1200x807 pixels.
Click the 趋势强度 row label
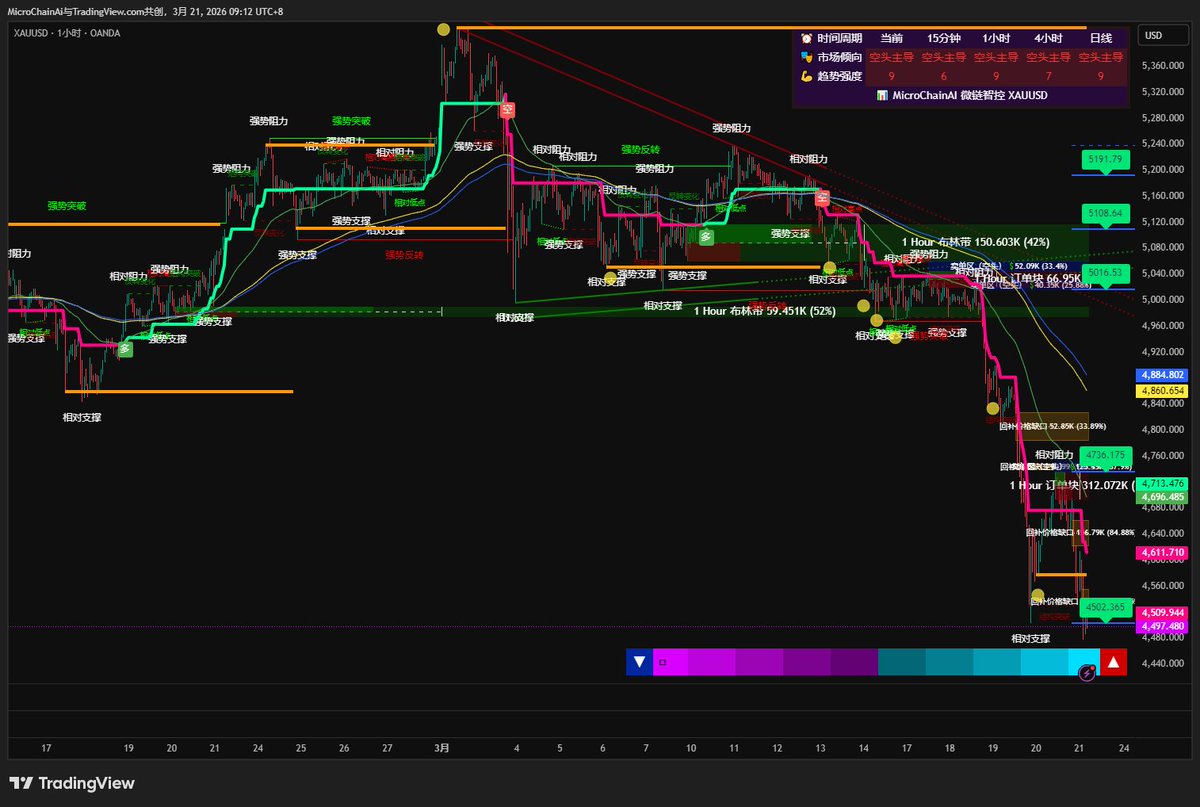tap(838, 76)
